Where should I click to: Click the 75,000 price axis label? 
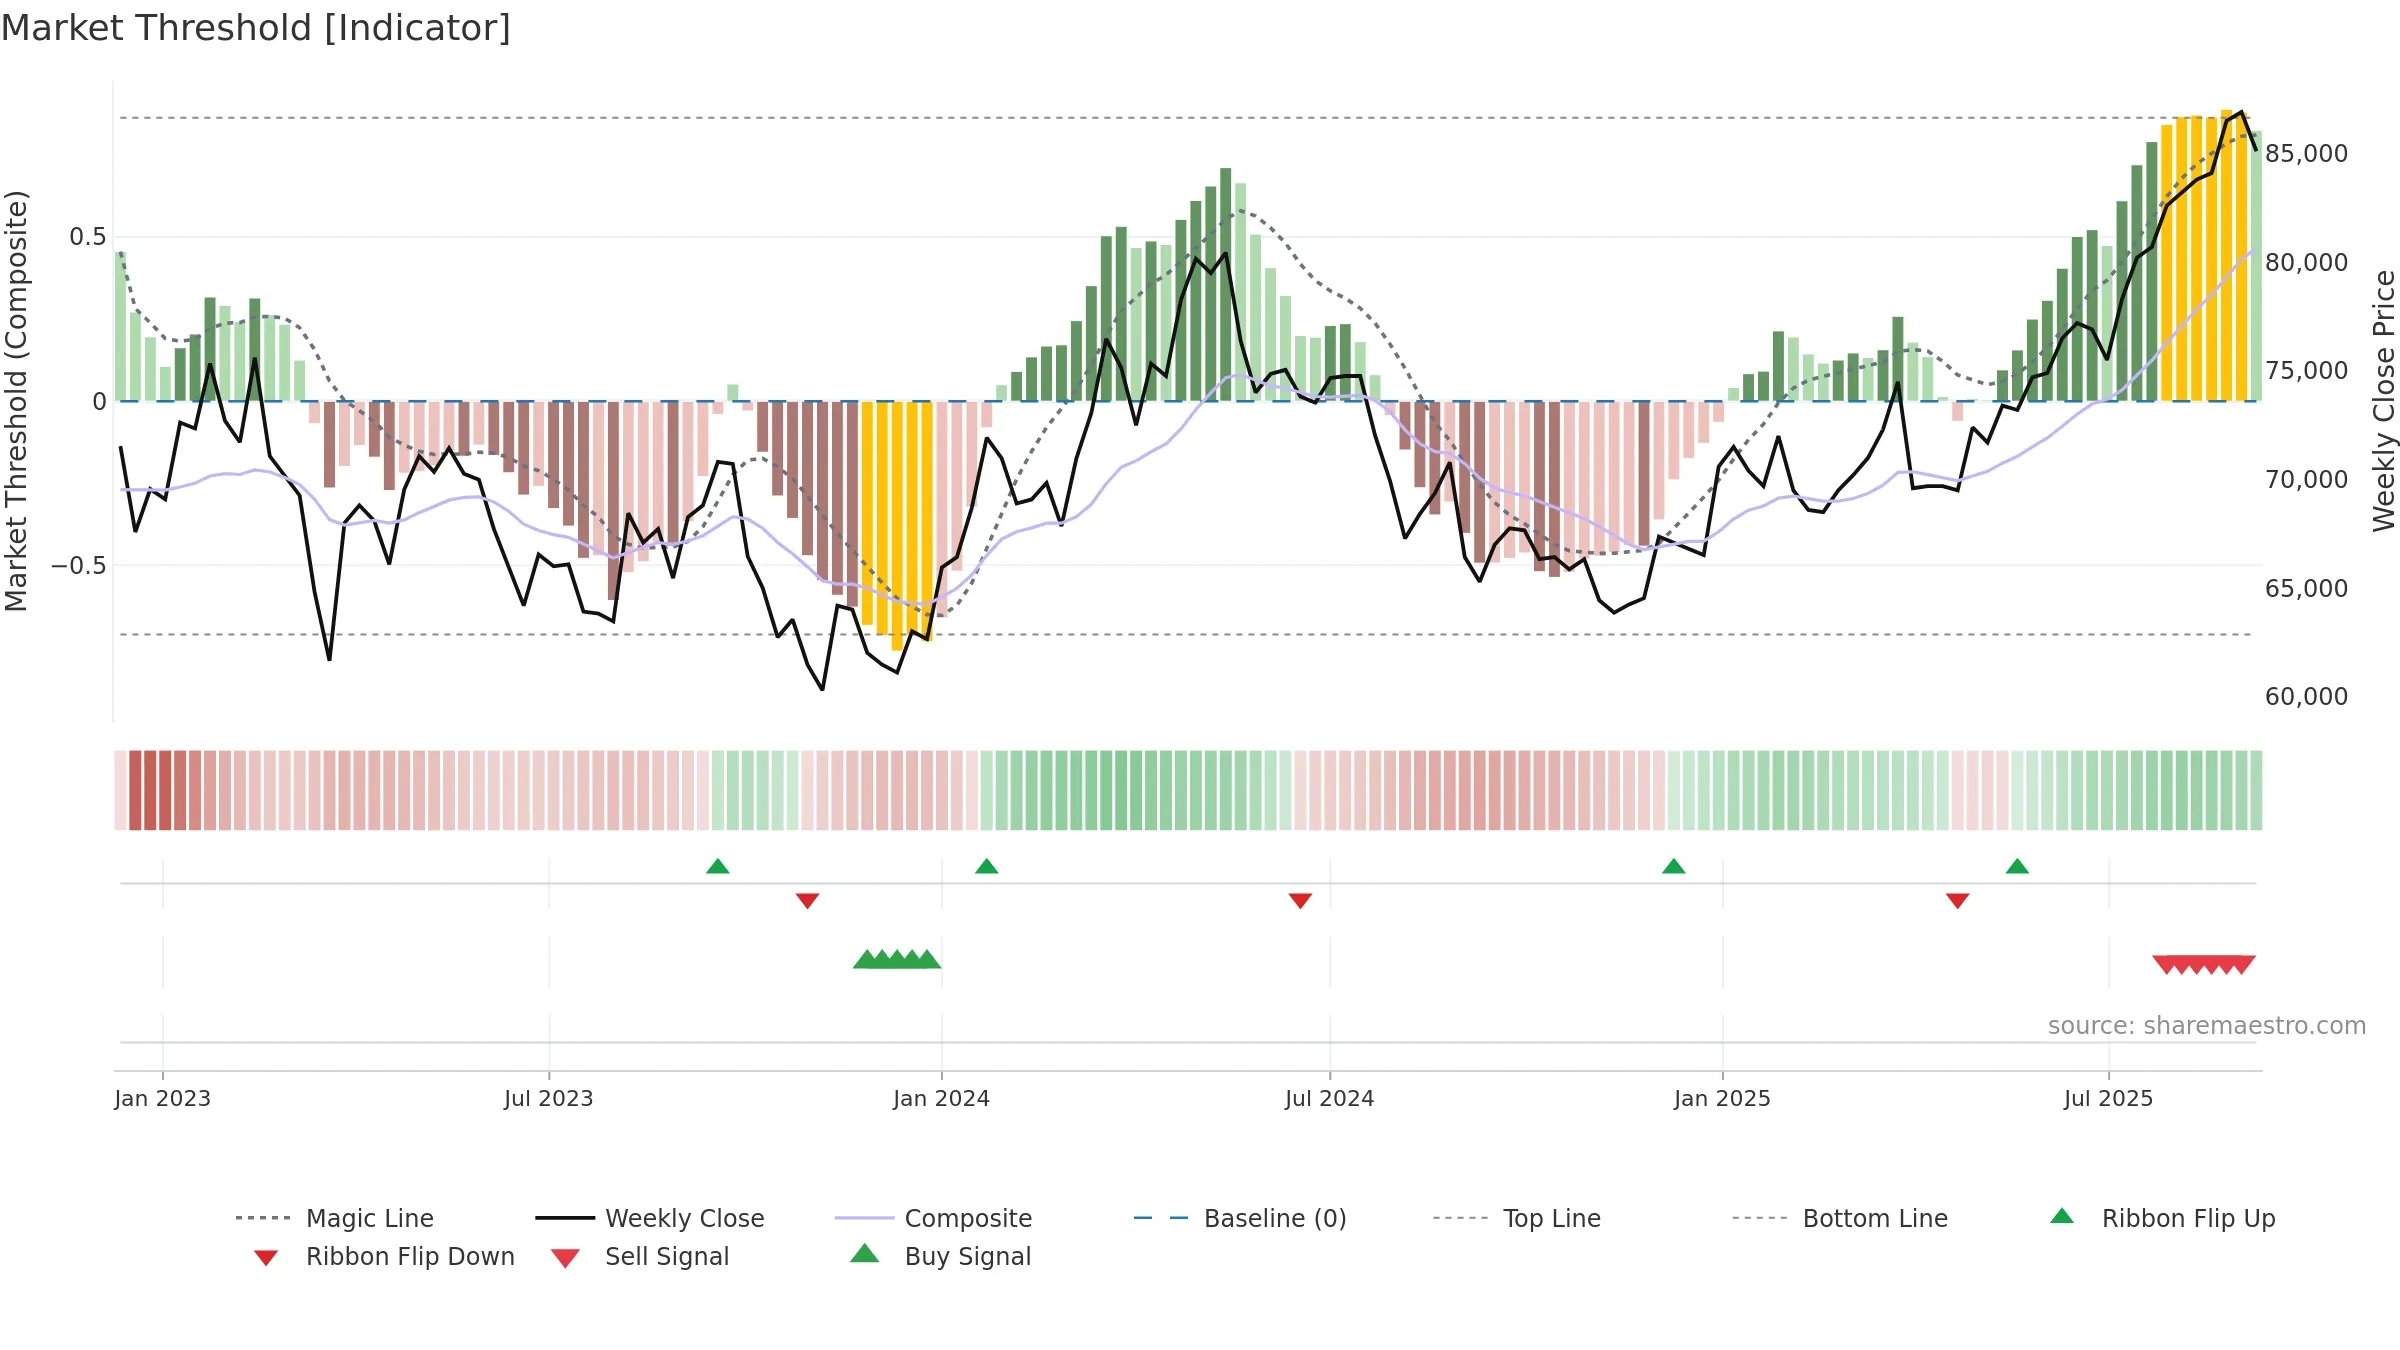pyautogui.click(x=2307, y=371)
